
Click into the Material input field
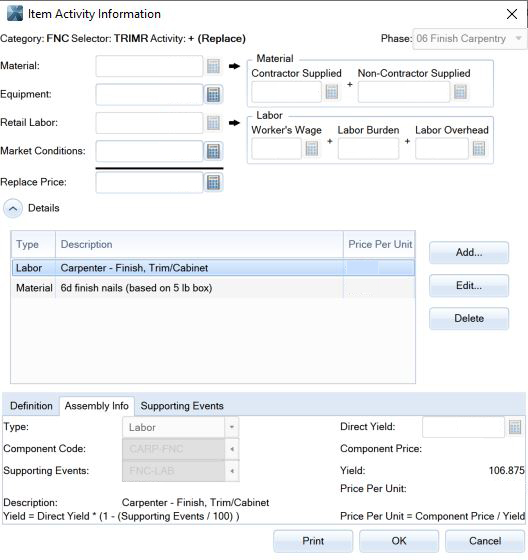[149, 66]
